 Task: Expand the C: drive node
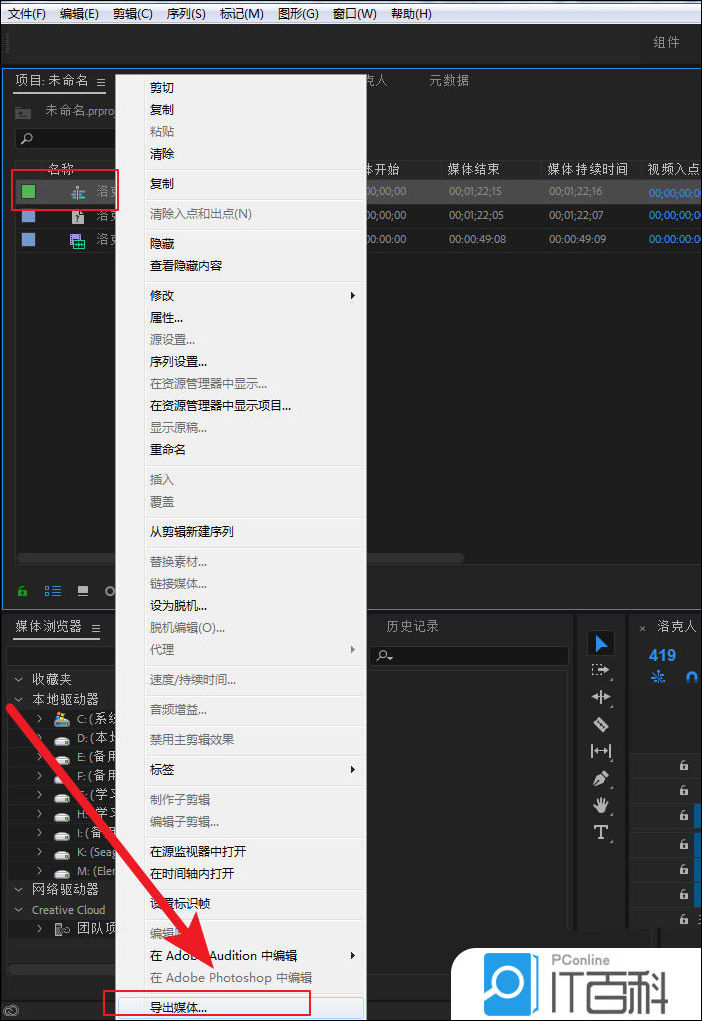pyautogui.click(x=40, y=719)
